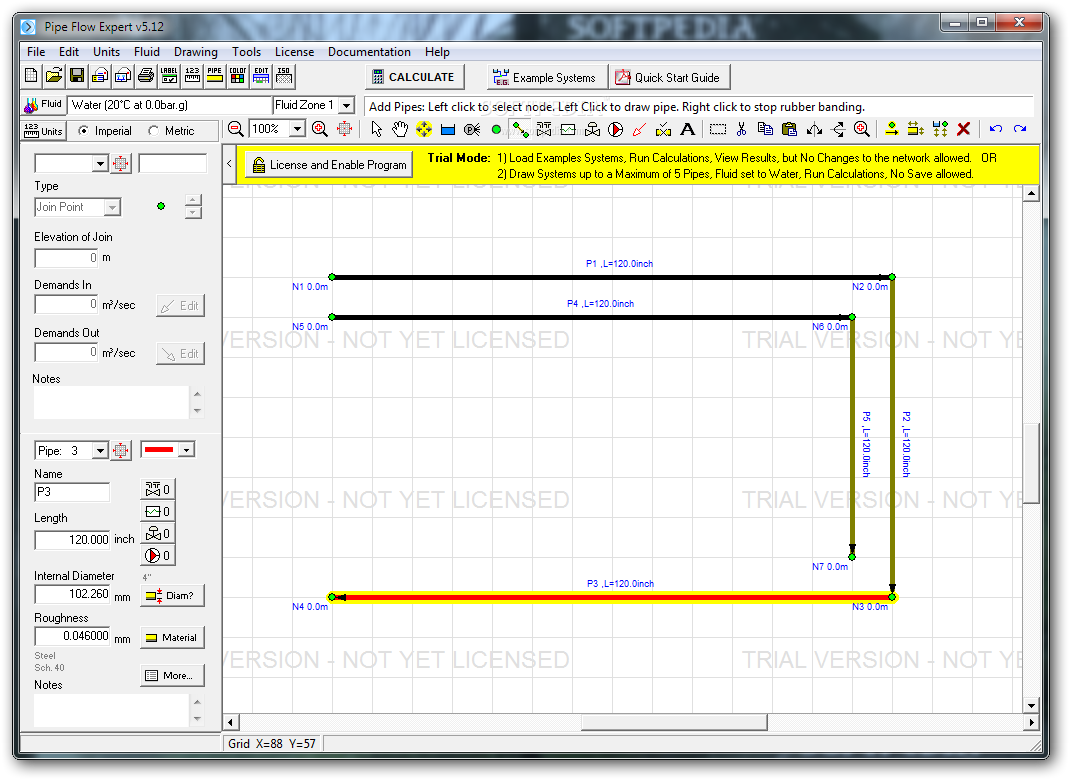The image size is (1070, 780).
Task: Click the Diam? button
Action: (x=172, y=595)
